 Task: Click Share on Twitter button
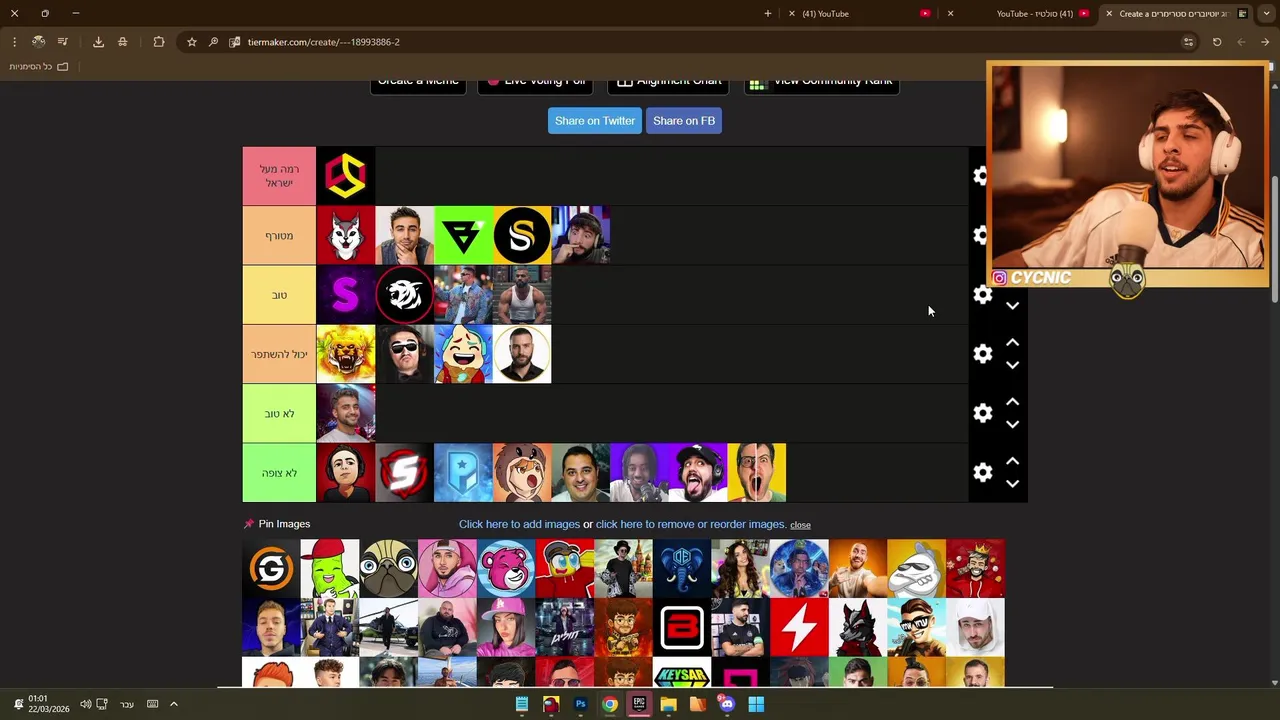[595, 121]
